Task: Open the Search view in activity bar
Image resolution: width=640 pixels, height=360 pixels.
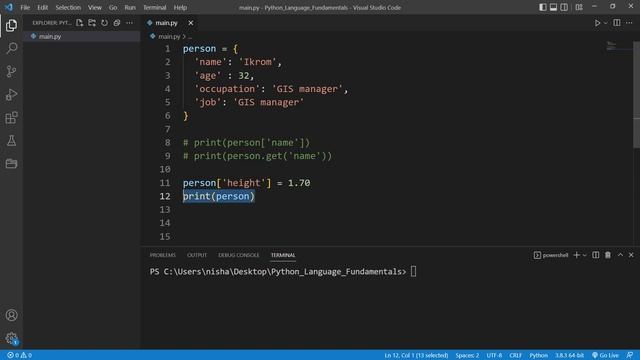Action: pyautogui.click(x=11, y=48)
